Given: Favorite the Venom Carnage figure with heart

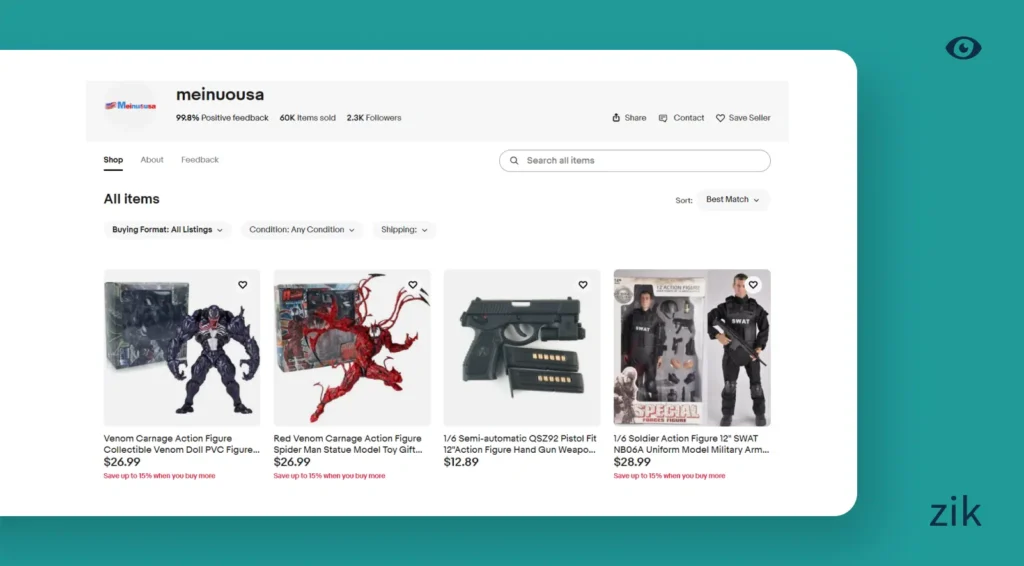Looking at the screenshot, I should point(242,285).
